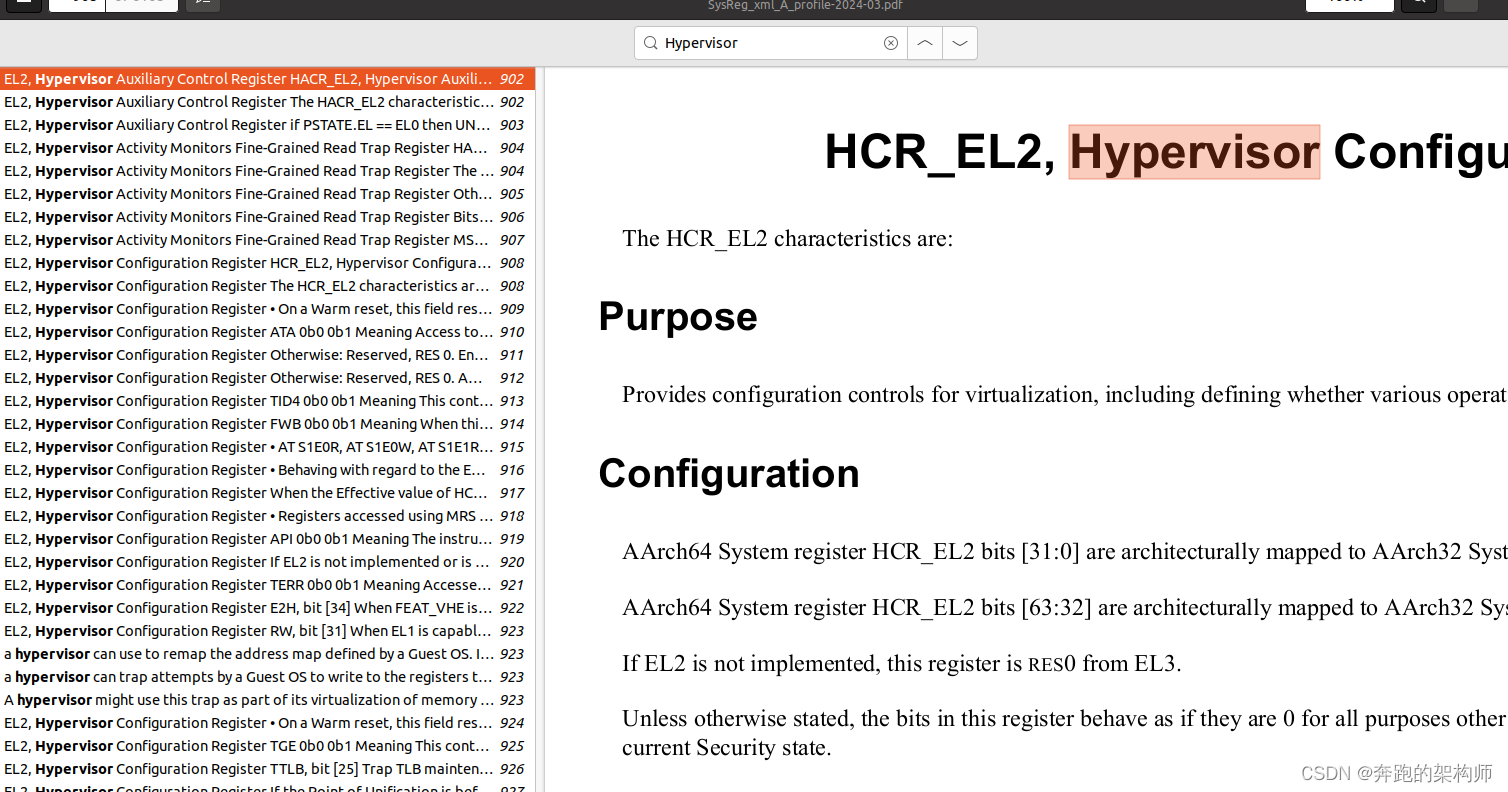Open the Tools dropdown in the header
The image size is (1508, 792).
click(140, 5)
